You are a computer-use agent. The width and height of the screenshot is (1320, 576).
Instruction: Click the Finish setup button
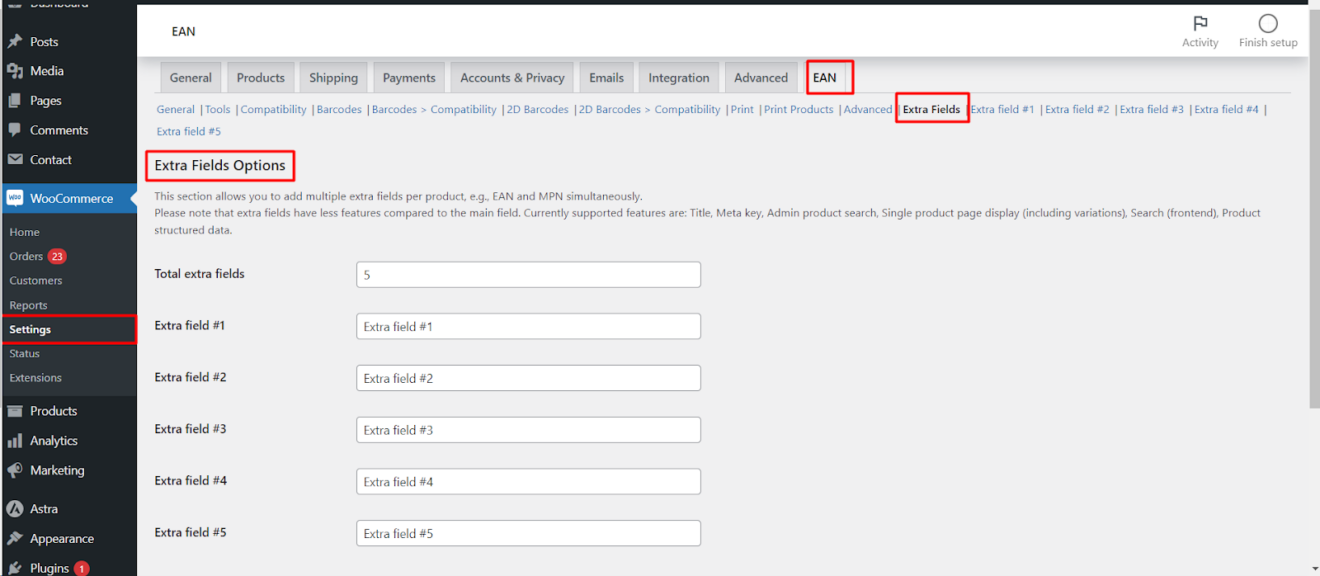click(1267, 30)
